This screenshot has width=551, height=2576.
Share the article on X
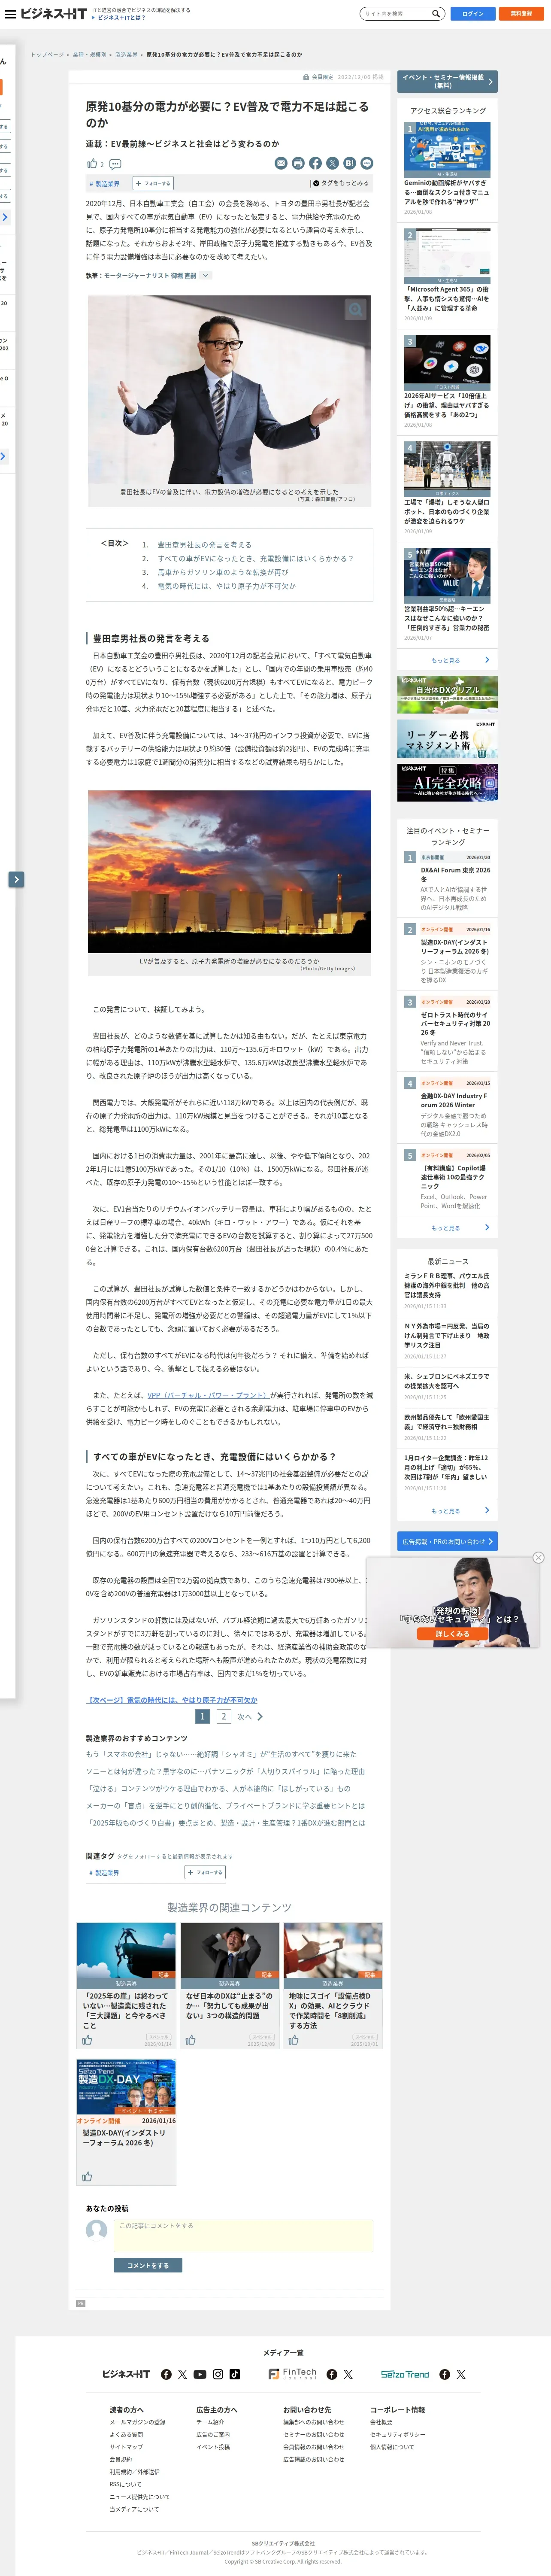pos(332,163)
